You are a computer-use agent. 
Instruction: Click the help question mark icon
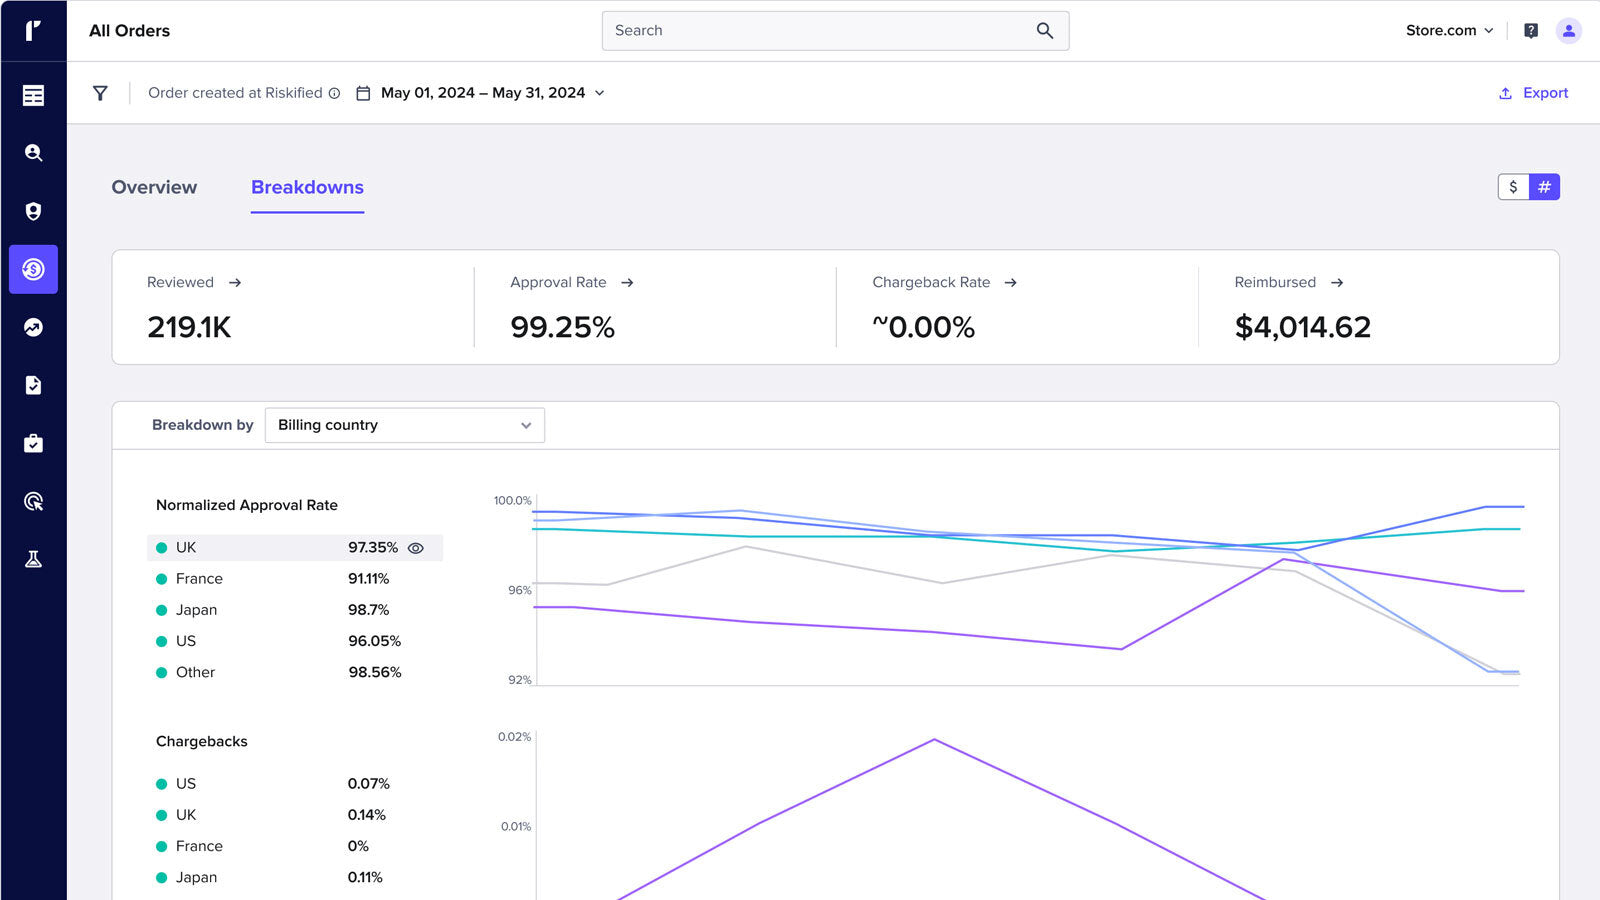(x=1529, y=30)
